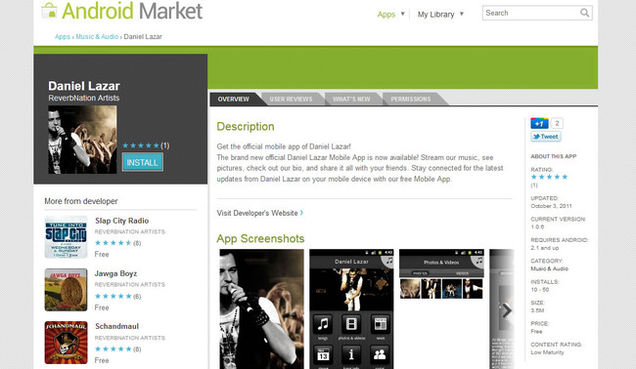Click the Music & Audio category value
636x369 pixels.
550,268
